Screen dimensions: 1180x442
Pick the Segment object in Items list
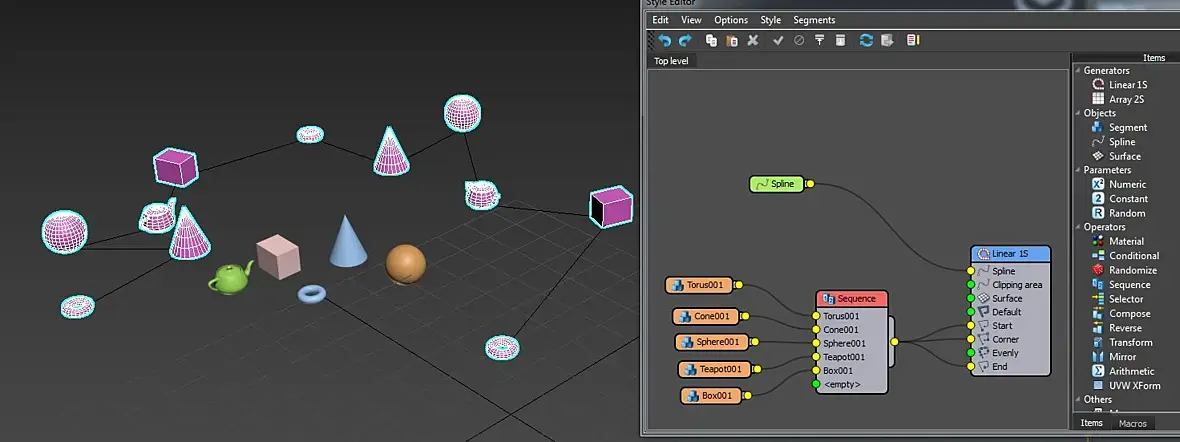click(1119, 128)
